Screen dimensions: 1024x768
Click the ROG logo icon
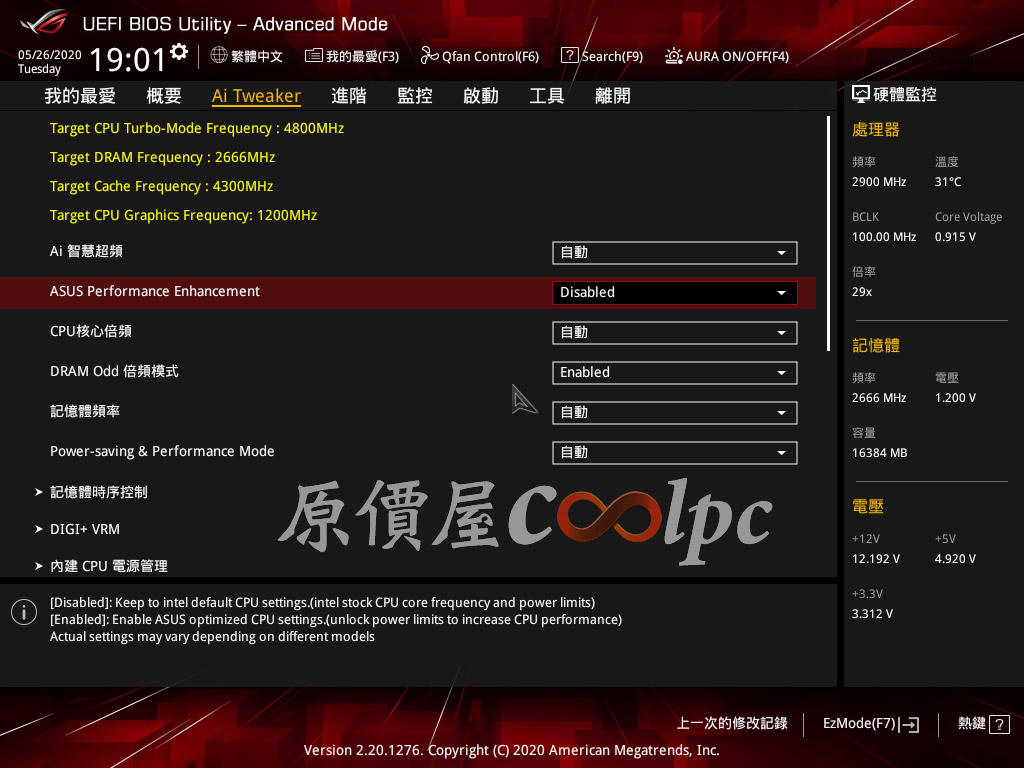(x=43, y=22)
